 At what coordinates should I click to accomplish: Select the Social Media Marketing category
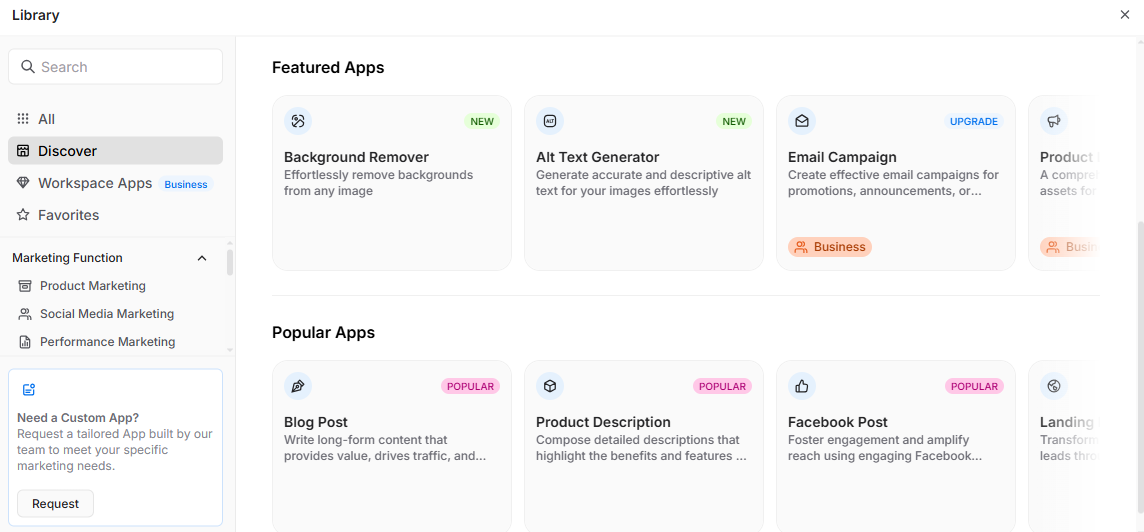click(107, 314)
